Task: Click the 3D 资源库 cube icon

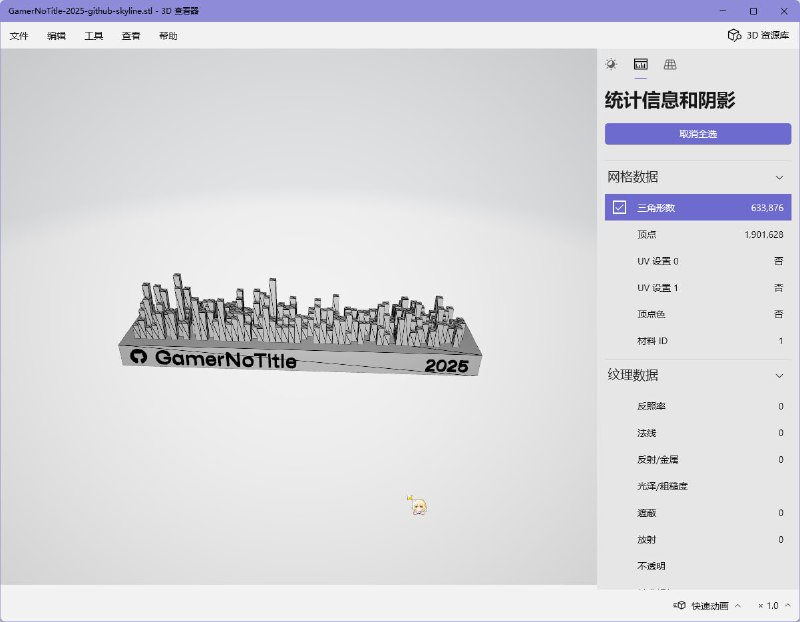Action: tap(734, 35)
